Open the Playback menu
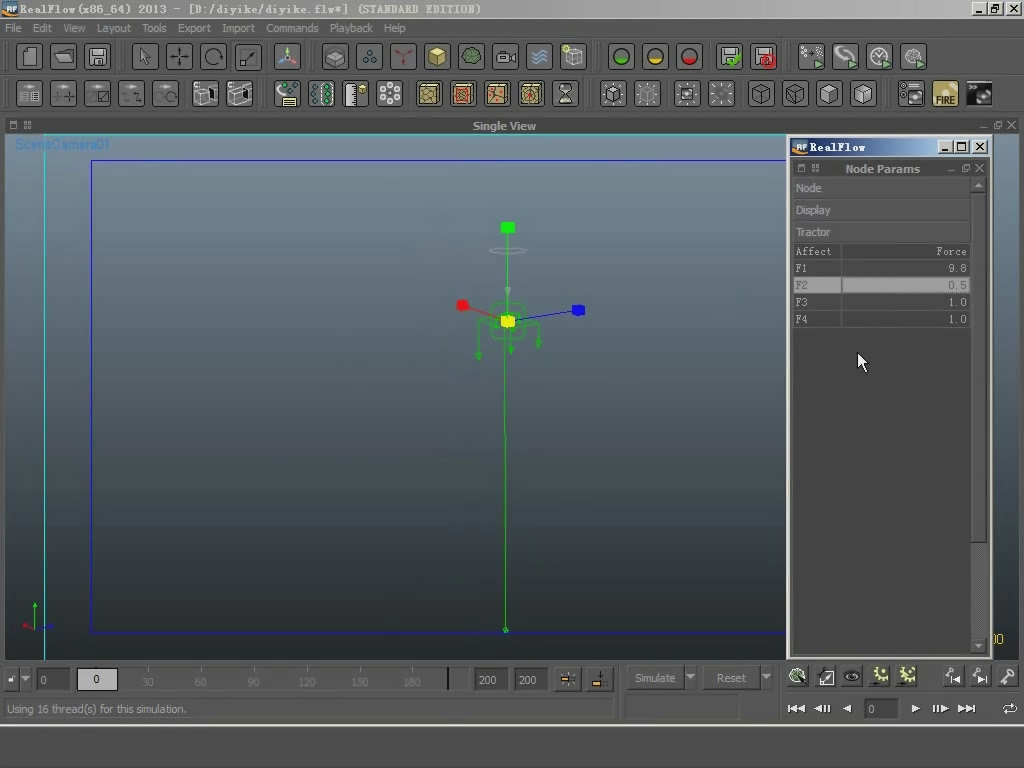Viewport: 1024px width, 768px height. 351,28
